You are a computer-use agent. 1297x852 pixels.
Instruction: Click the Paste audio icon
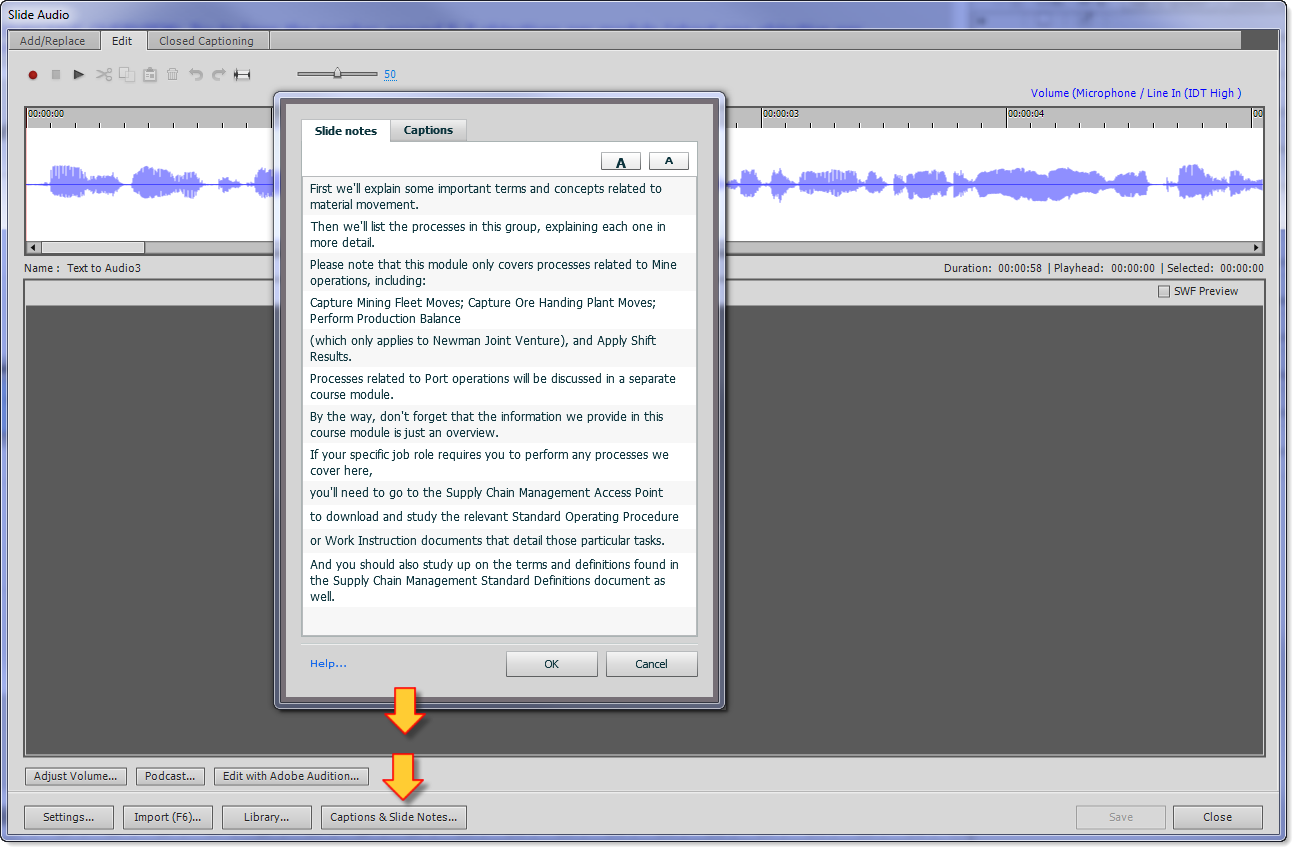click(x=149, y=74)
